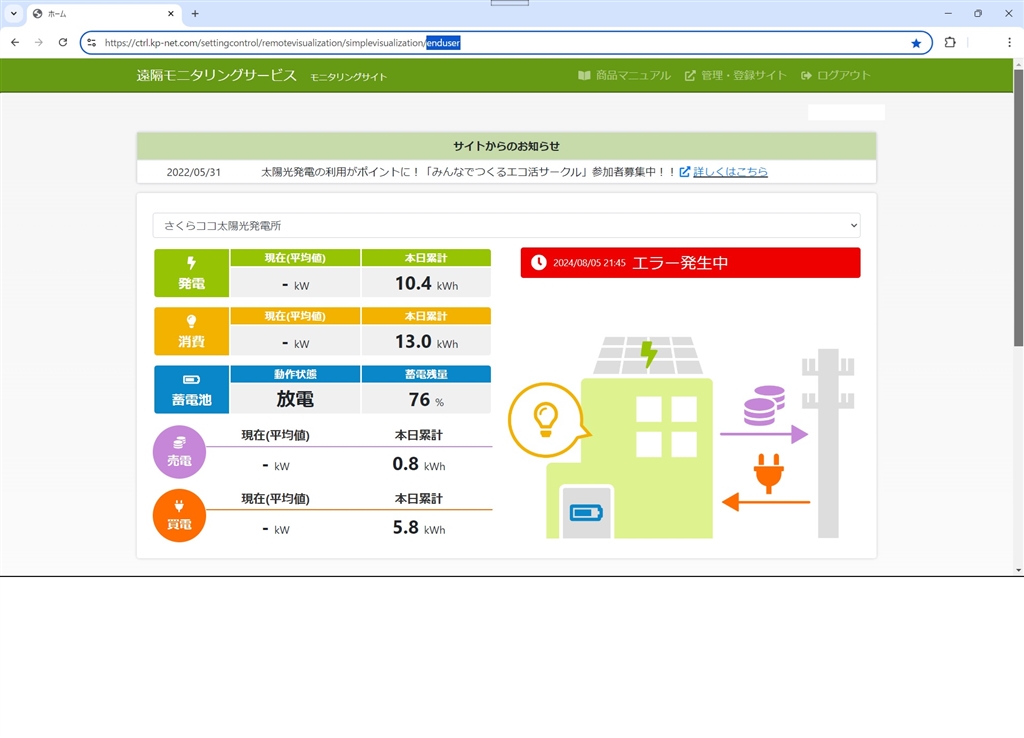
Task: Click 13.0 kWh consumption total
Action: point(426,342)
